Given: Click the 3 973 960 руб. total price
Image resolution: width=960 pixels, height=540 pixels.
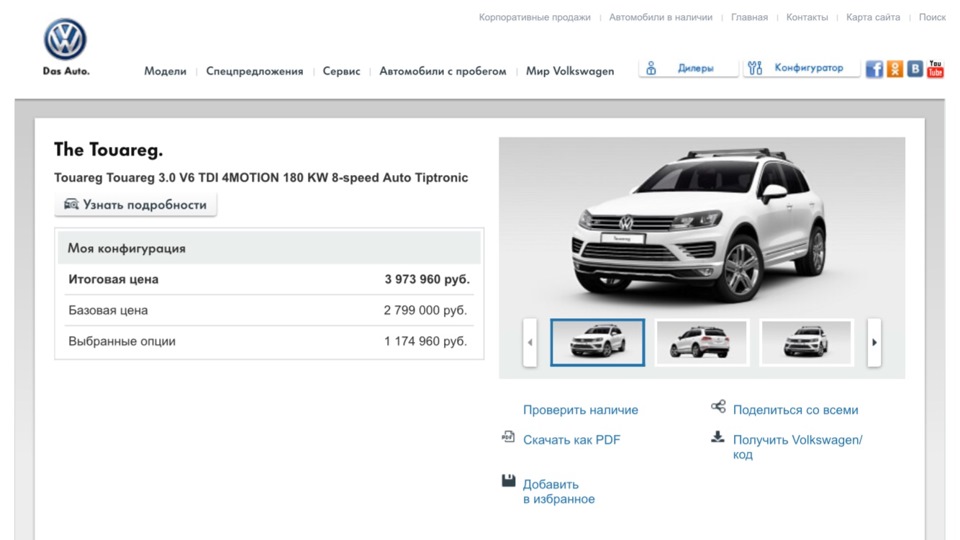Looking at the screenshot, I should coord(427,279).
